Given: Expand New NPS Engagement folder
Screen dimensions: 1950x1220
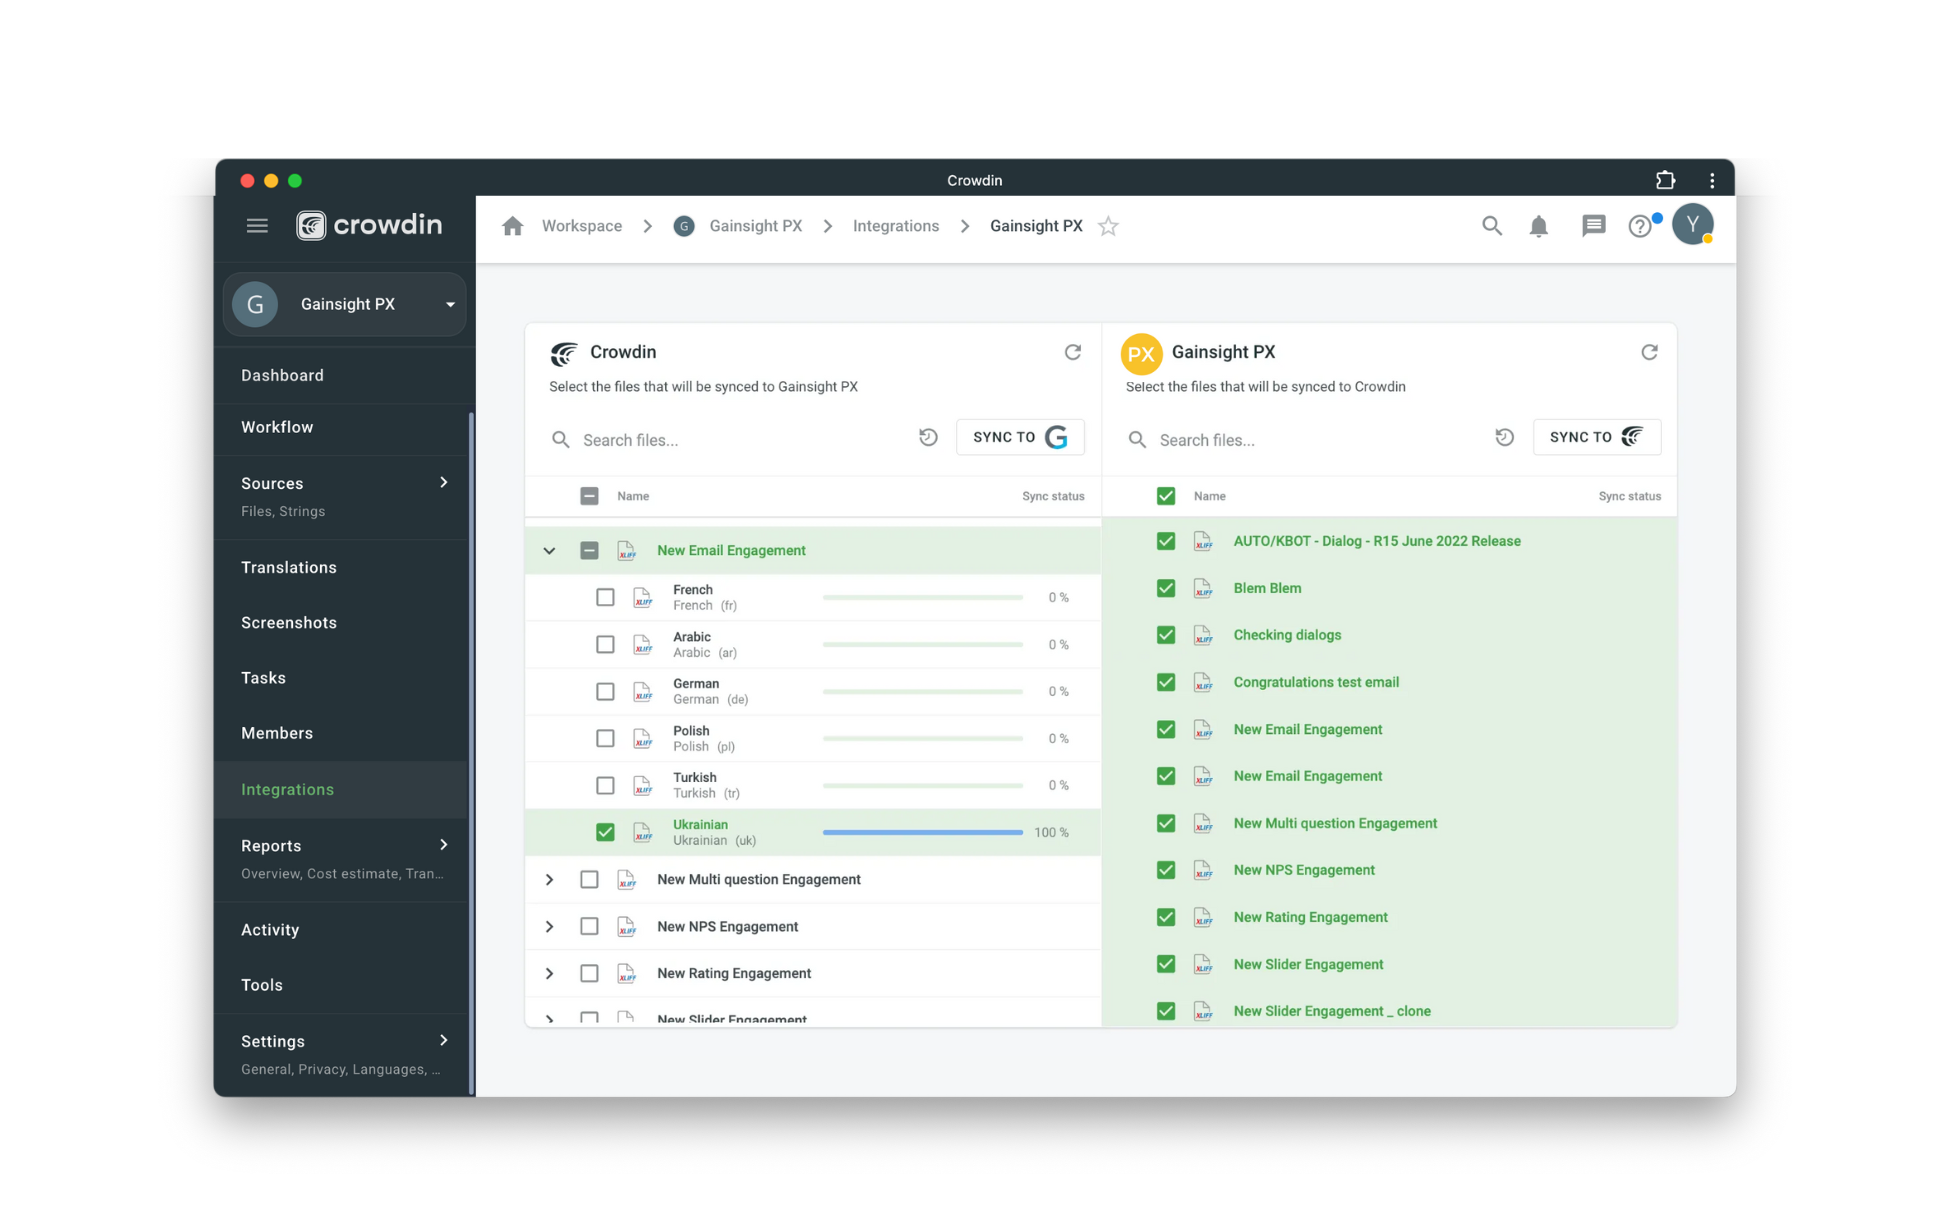Looking at the screenshot, I should point(549,926).
